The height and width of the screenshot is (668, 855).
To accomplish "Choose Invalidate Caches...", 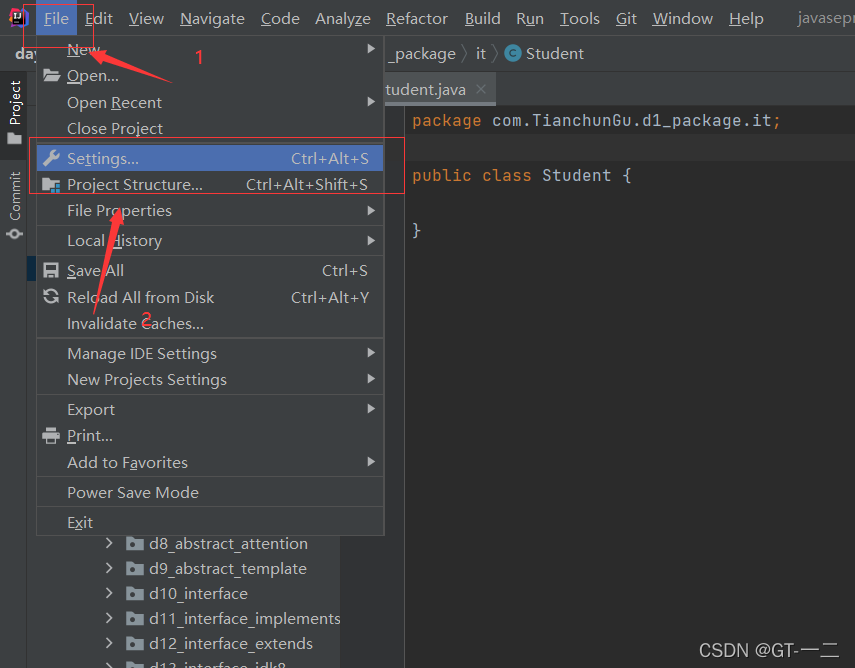I will [x=210, y=323].
